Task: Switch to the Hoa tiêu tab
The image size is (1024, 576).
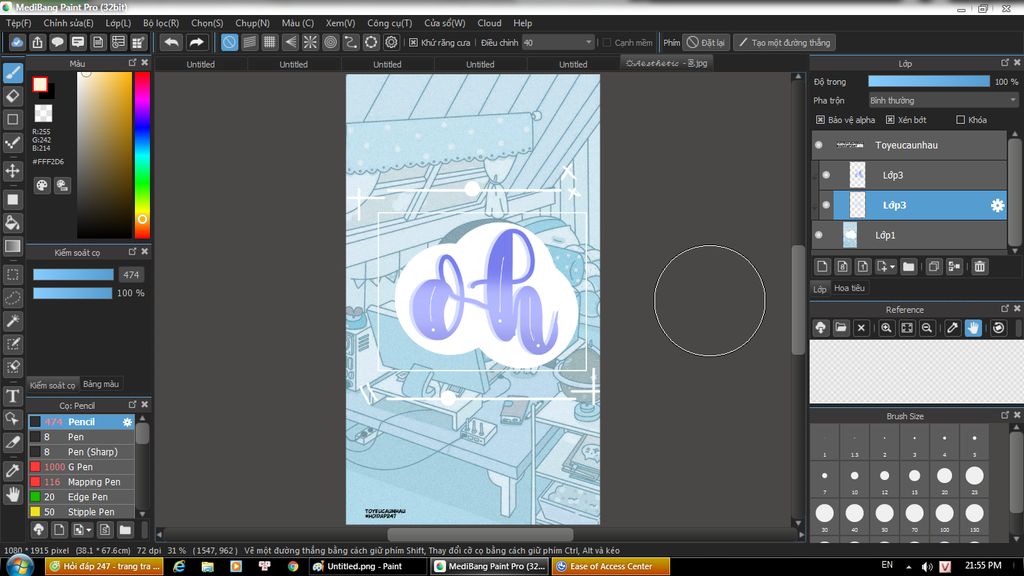Action: [849, 288]
